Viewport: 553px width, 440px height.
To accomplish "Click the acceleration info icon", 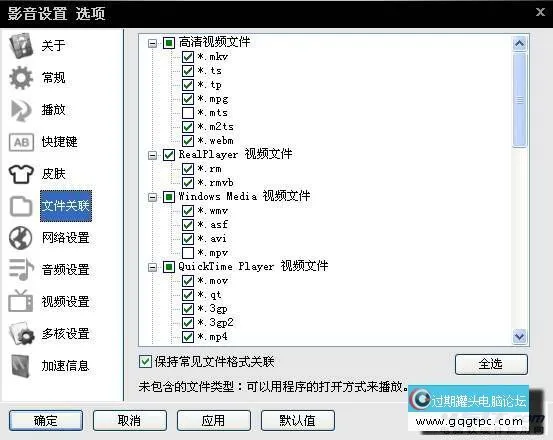I will point(20,366).
